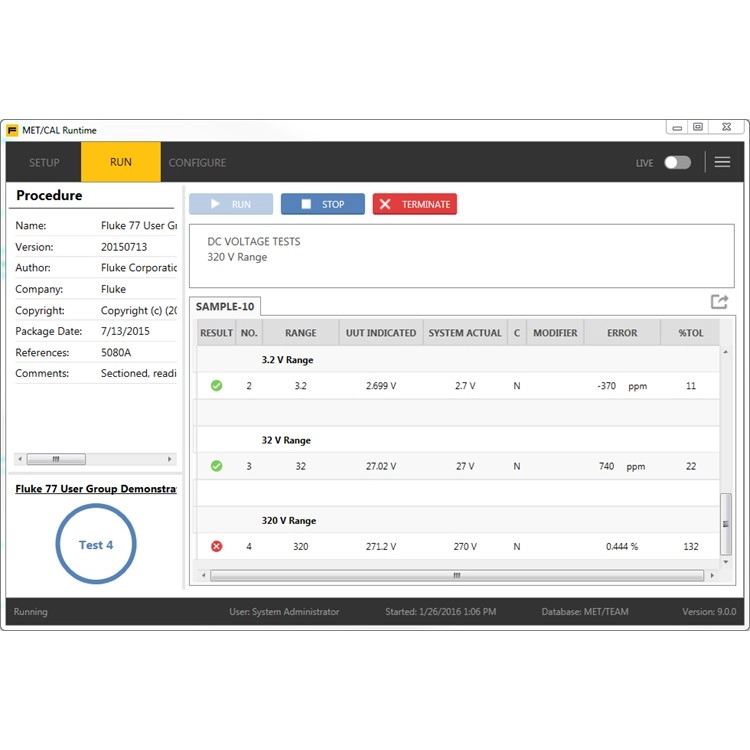Click the export results icon
The width and height of the screenshot is (750, 750).
[x=719, y=301]
